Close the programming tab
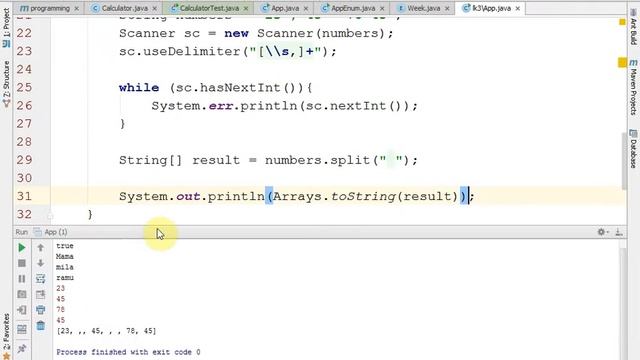Screen dimensions: 640x360 [76, 9]
